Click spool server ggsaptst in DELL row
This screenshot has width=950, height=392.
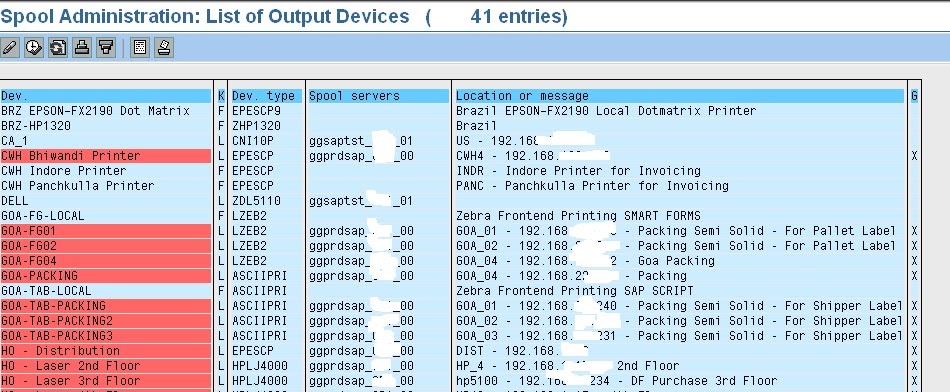[361, 201]
